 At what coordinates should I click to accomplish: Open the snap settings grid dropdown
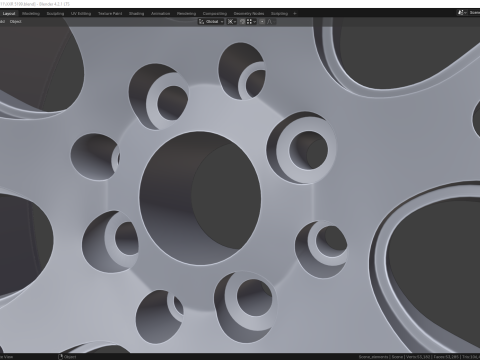coord(251,22)
